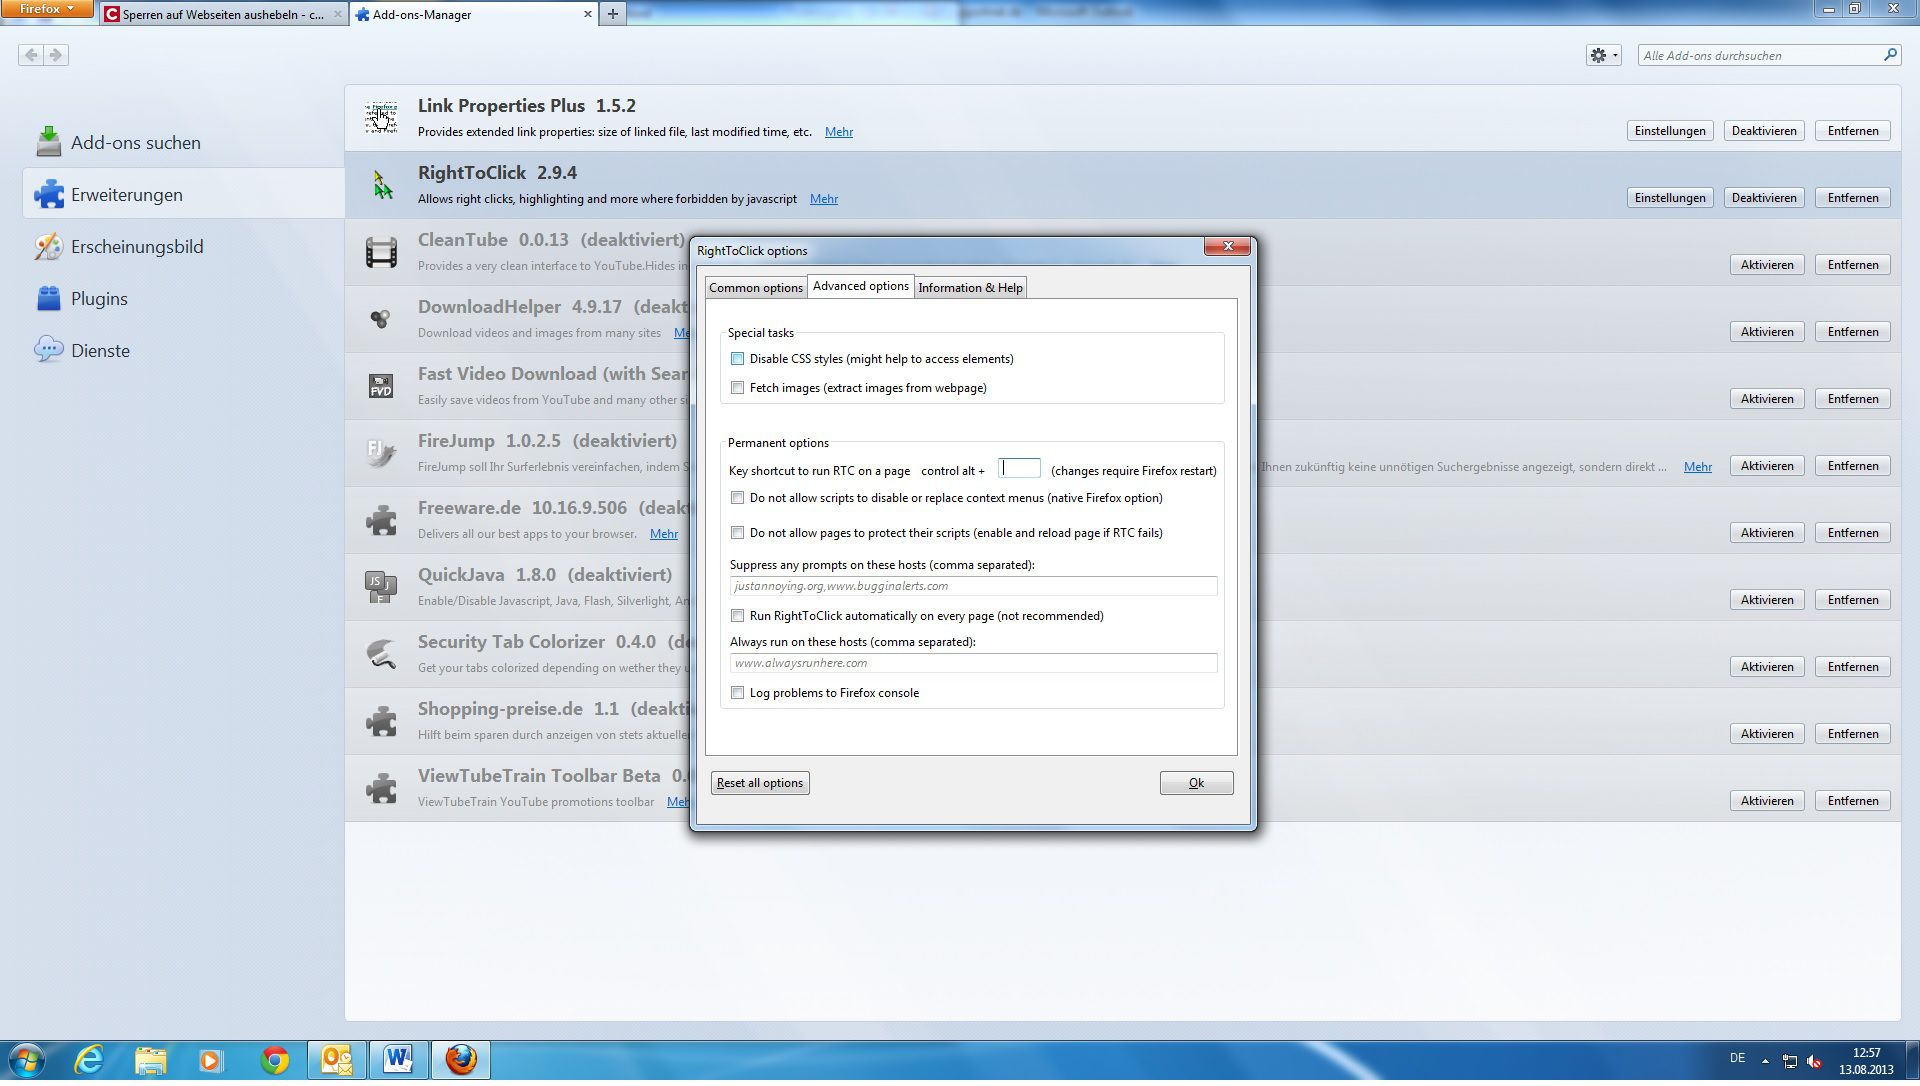The height and width of the screenshot is (1086, 1920).
Task: Toggle Log problems to Firefox console
Action: 738,693
